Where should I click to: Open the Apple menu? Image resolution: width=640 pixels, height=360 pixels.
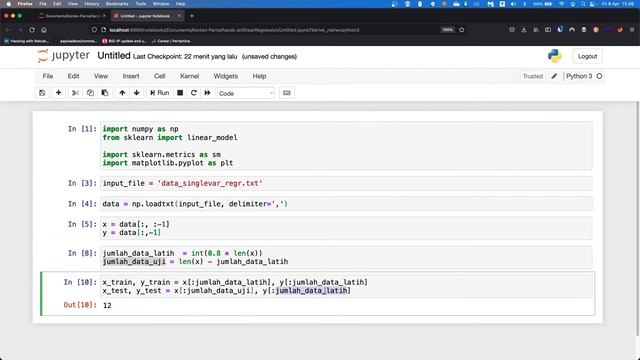(x=8, y=4)
